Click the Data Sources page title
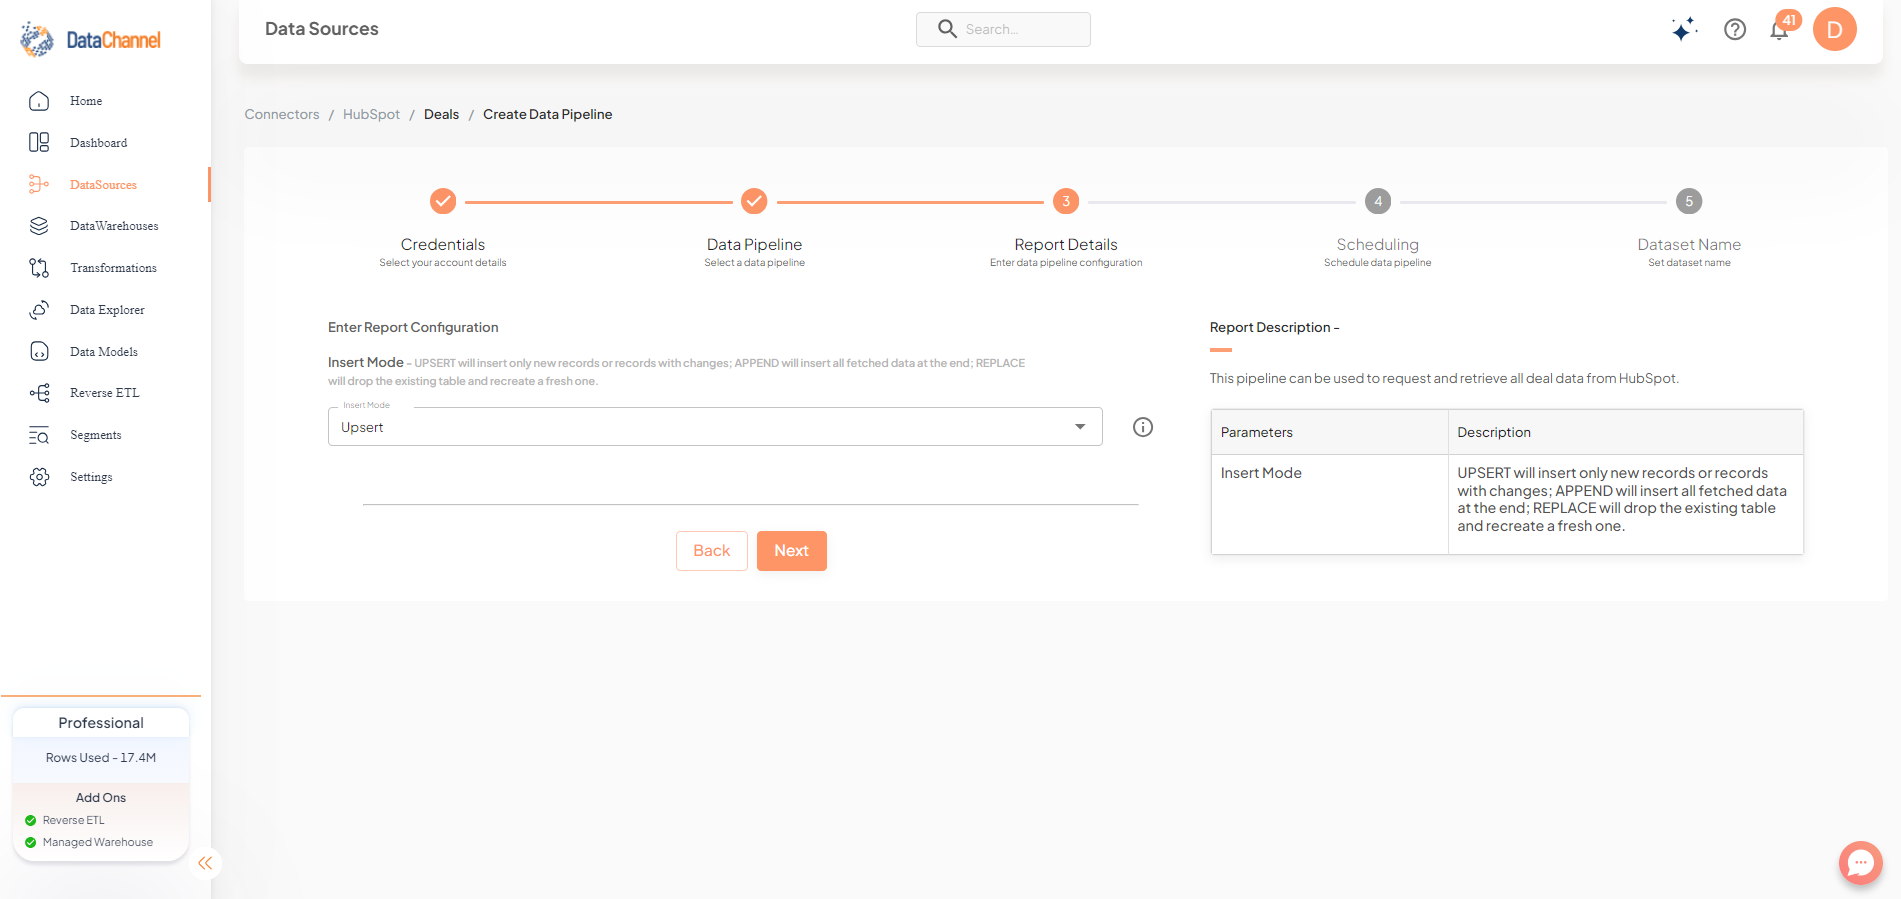Screen dimensions: 1901x899 pos(322,29)
